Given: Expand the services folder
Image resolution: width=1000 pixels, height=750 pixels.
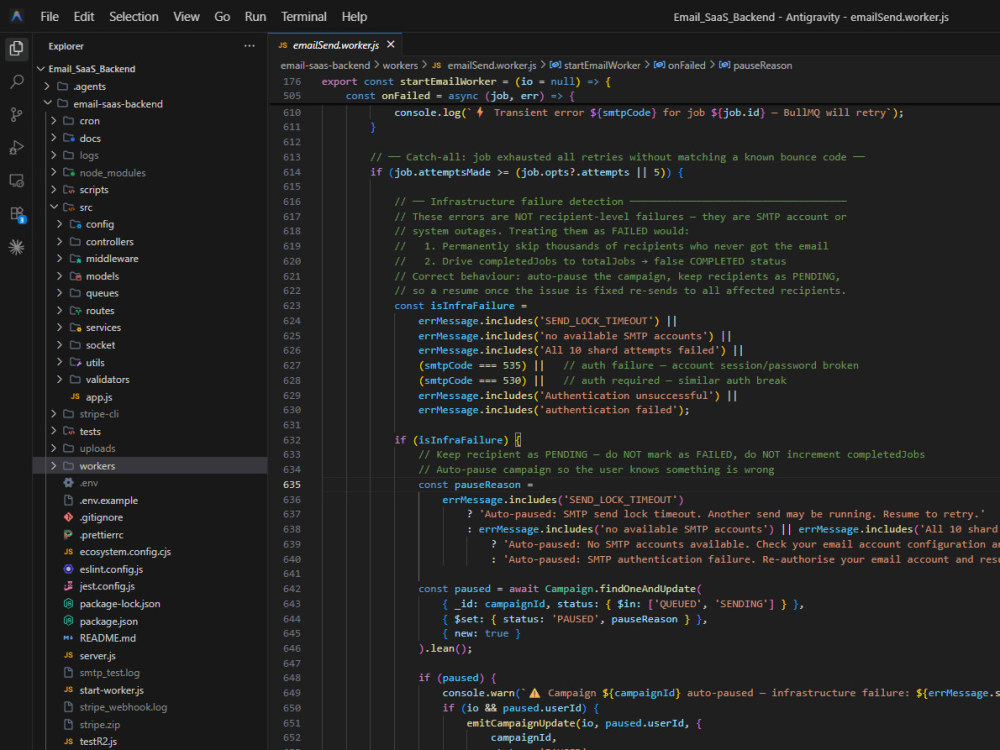Looking at the screenshot, I should click(x=103, y=327).
